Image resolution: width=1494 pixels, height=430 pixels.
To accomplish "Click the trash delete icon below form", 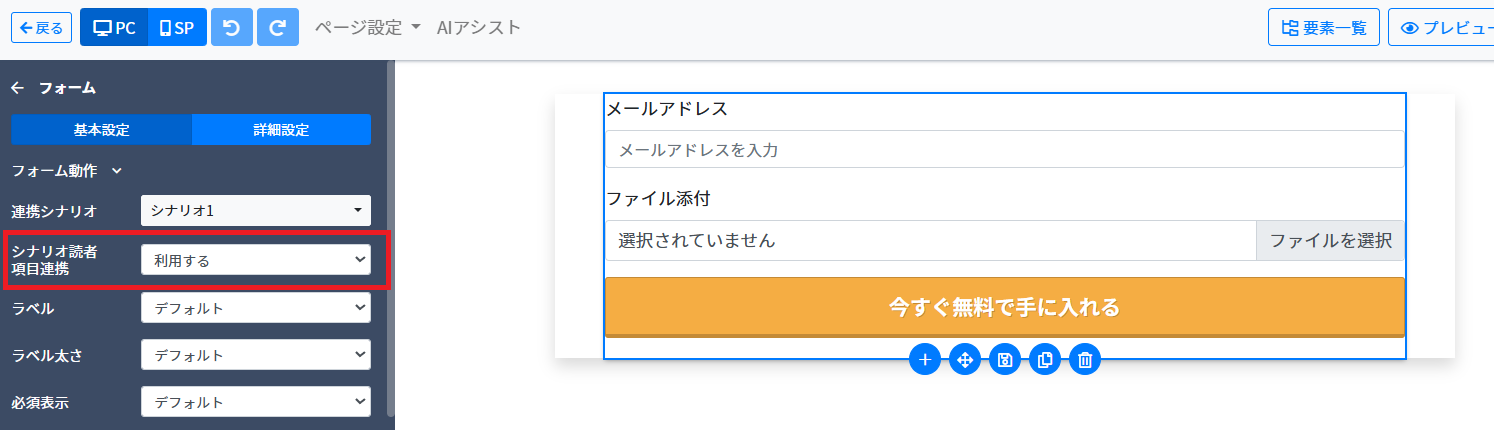I will click(x=1085, y=360).
